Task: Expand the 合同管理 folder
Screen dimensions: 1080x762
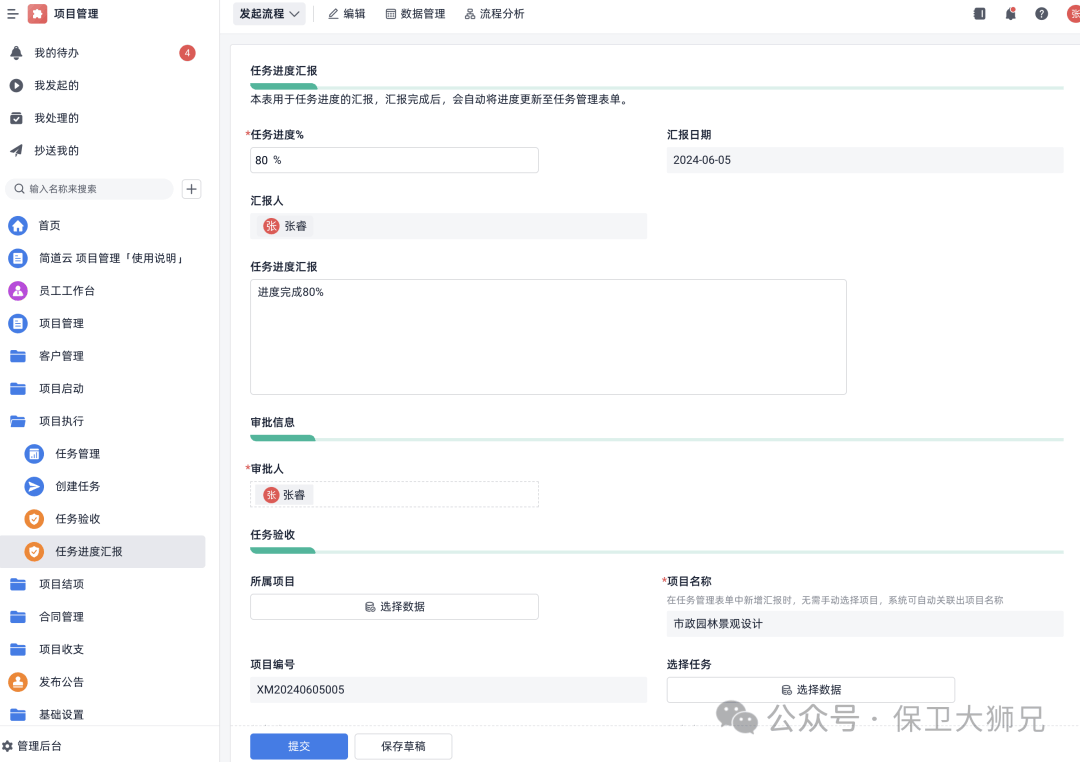Action: pyautogui.click(x=18, y=617)
